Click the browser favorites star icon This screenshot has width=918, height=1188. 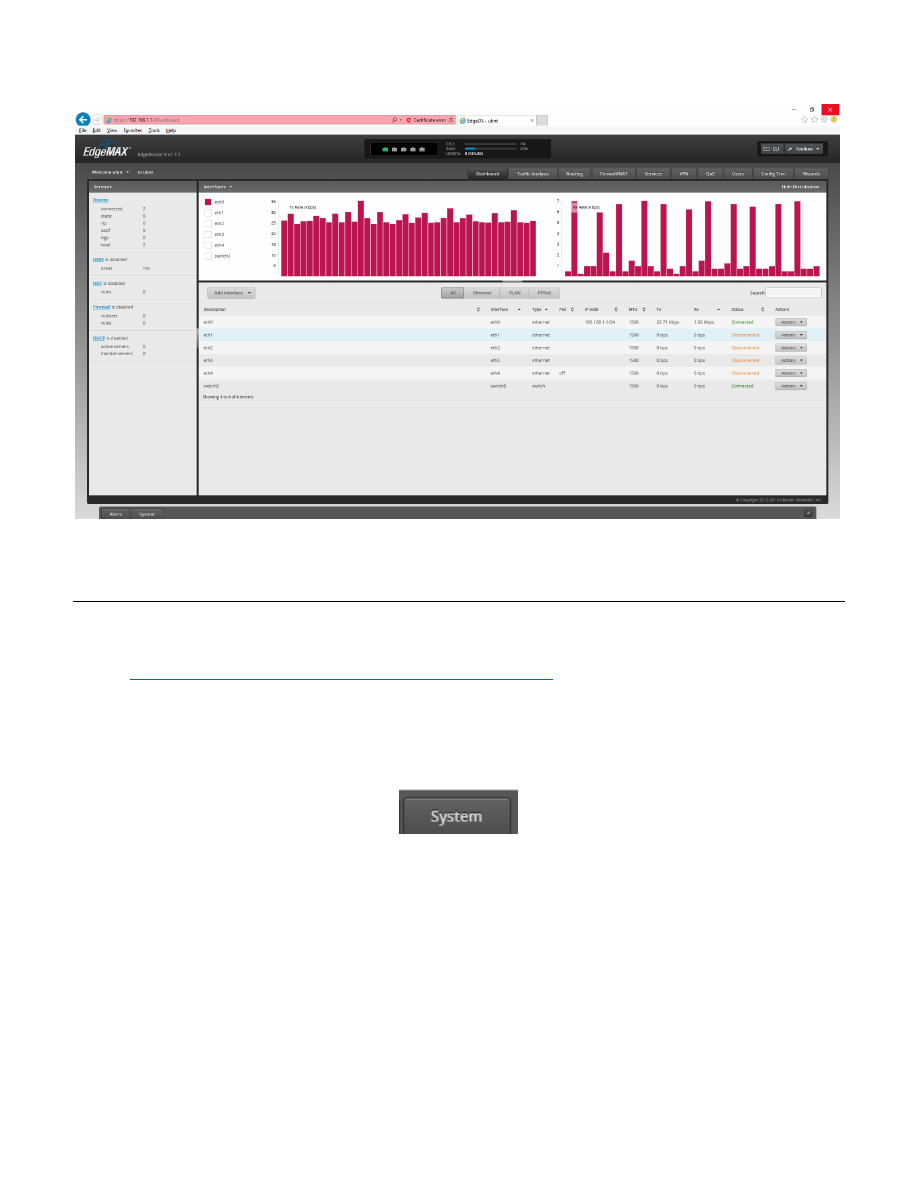tap(814, 119)
